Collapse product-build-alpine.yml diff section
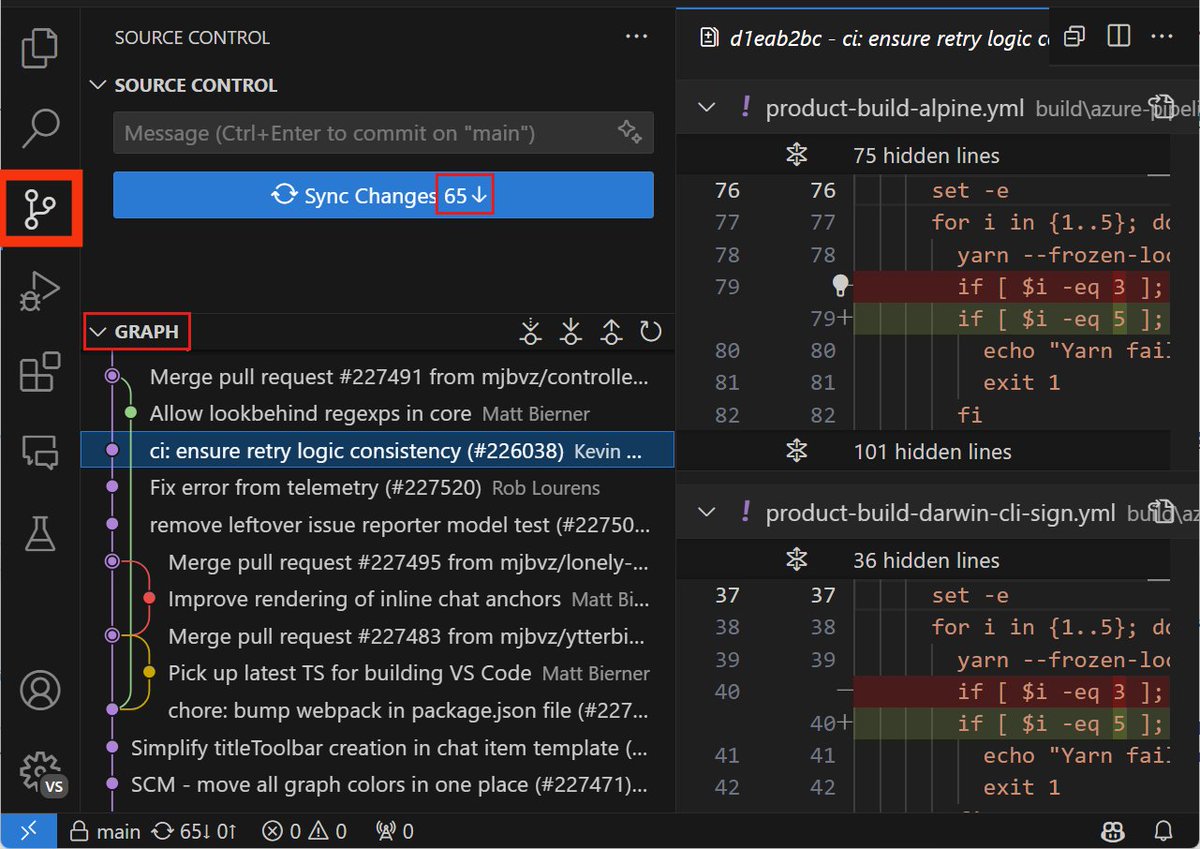Screen dimensions: 1200x849 [706, 108]
